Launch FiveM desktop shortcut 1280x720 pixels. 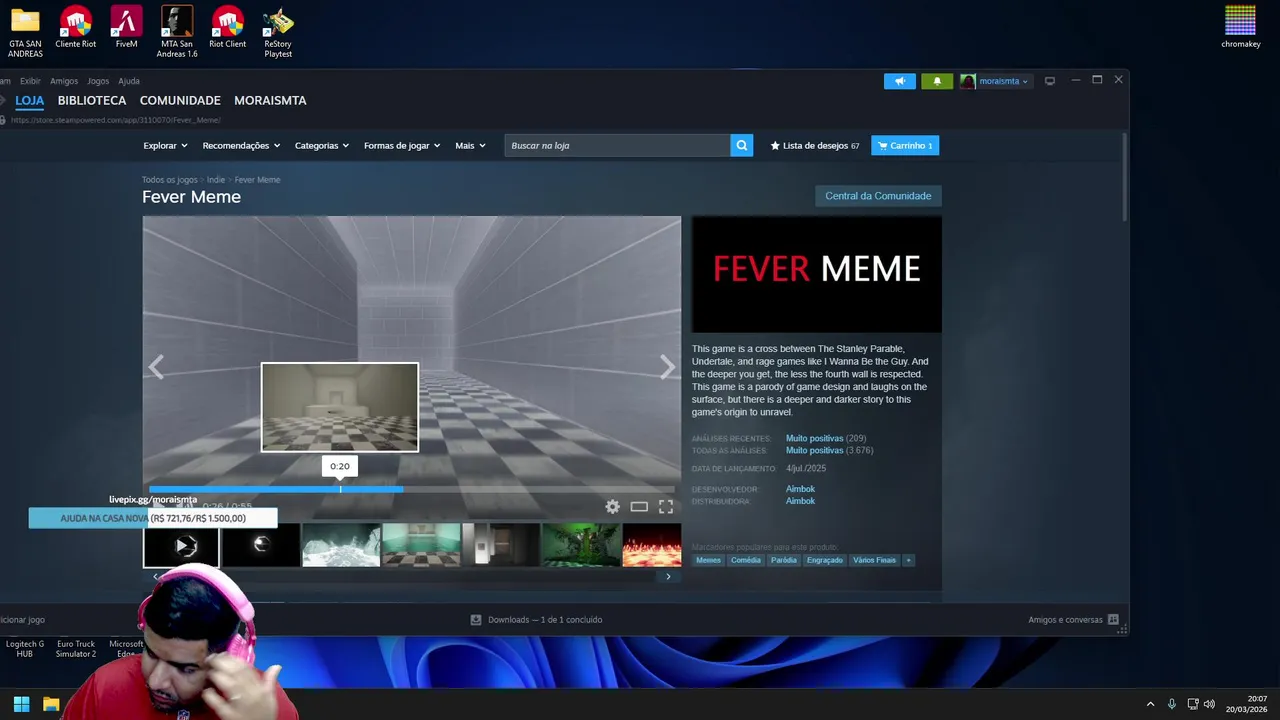click(x=126, y=28)
